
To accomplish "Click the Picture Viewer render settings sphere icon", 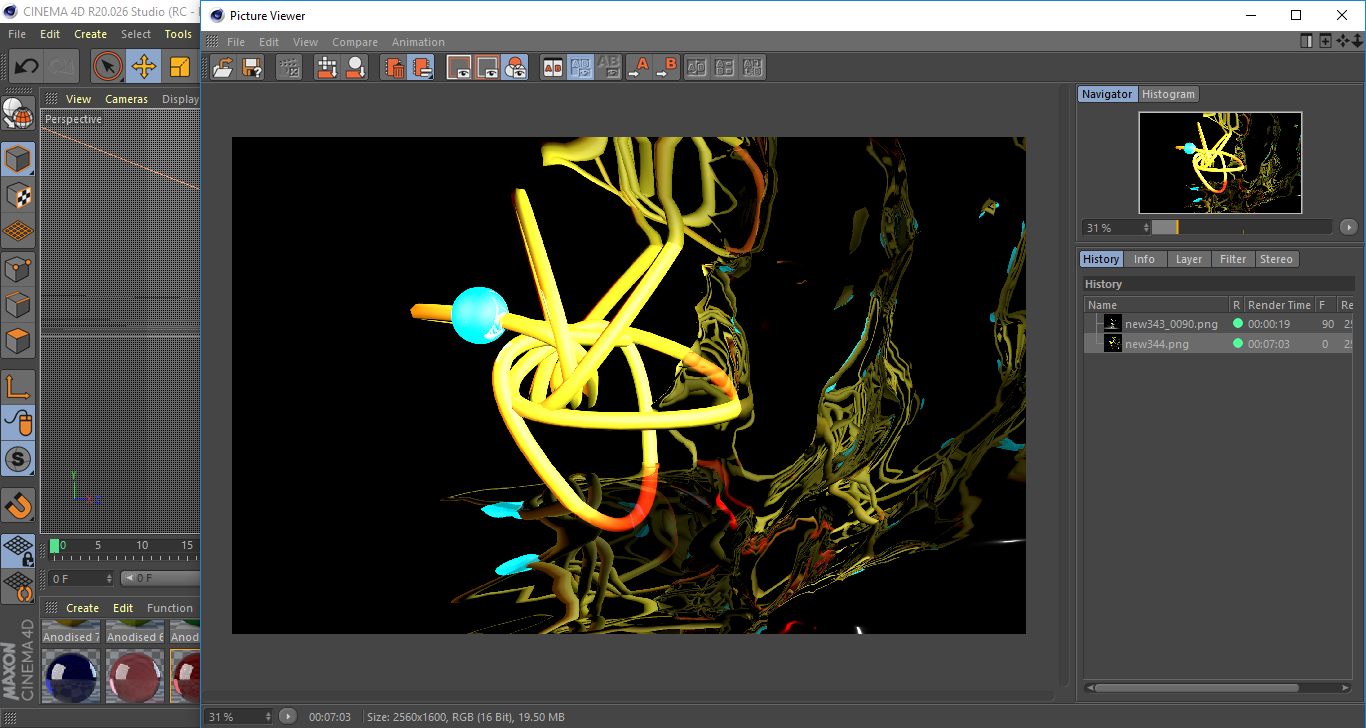I will [355, 67].
